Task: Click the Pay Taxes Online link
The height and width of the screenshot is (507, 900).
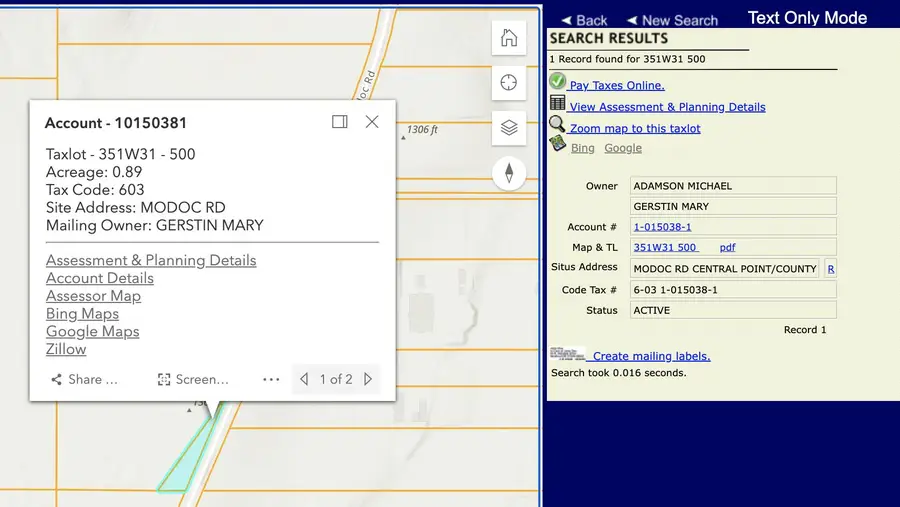Action: tap(617, 86)
